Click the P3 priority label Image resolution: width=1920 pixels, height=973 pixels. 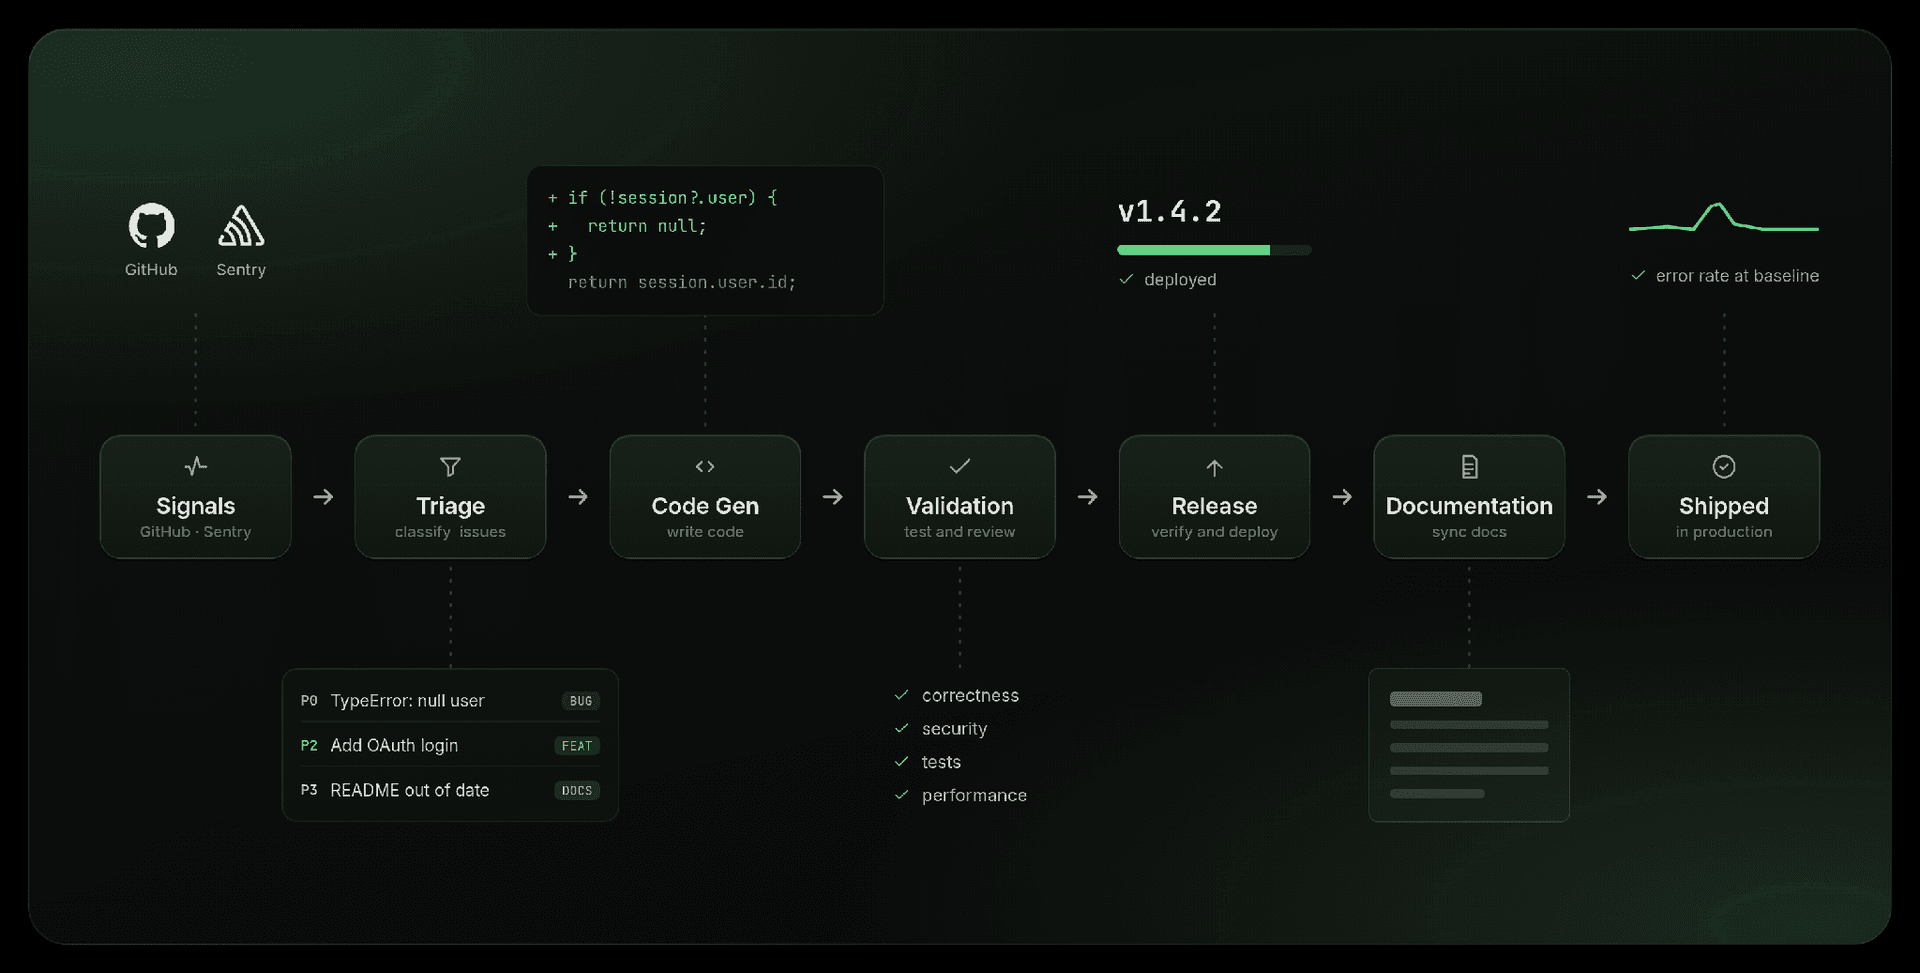click(x=309, y=790)
